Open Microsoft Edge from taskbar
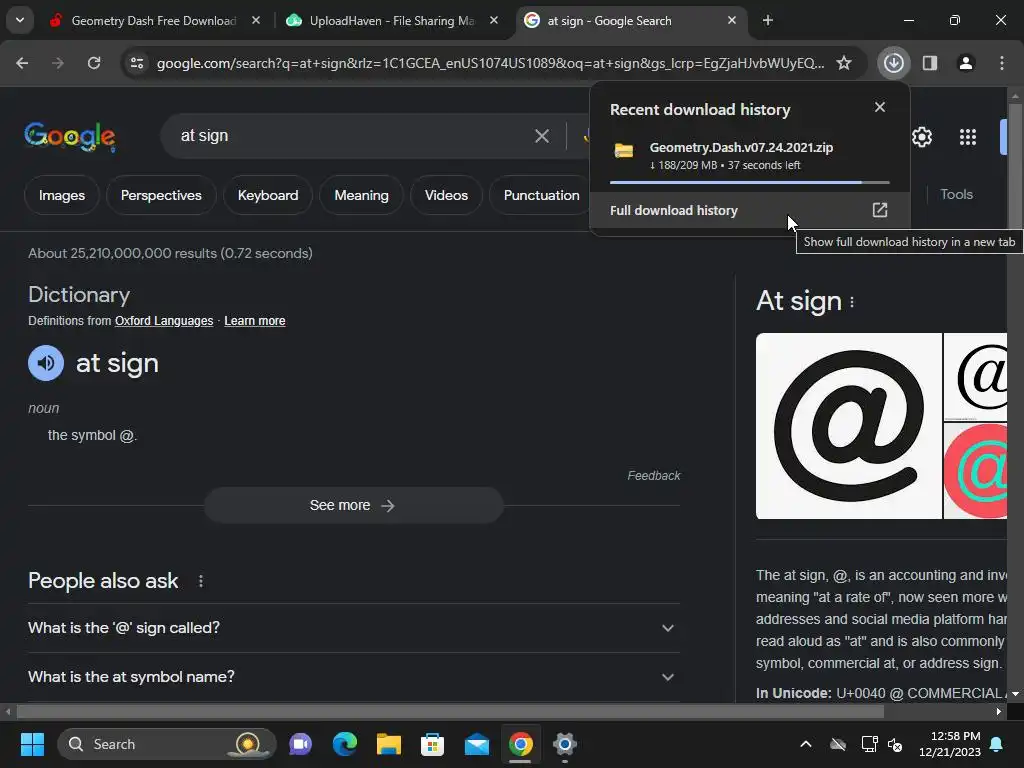 (345, 744)
